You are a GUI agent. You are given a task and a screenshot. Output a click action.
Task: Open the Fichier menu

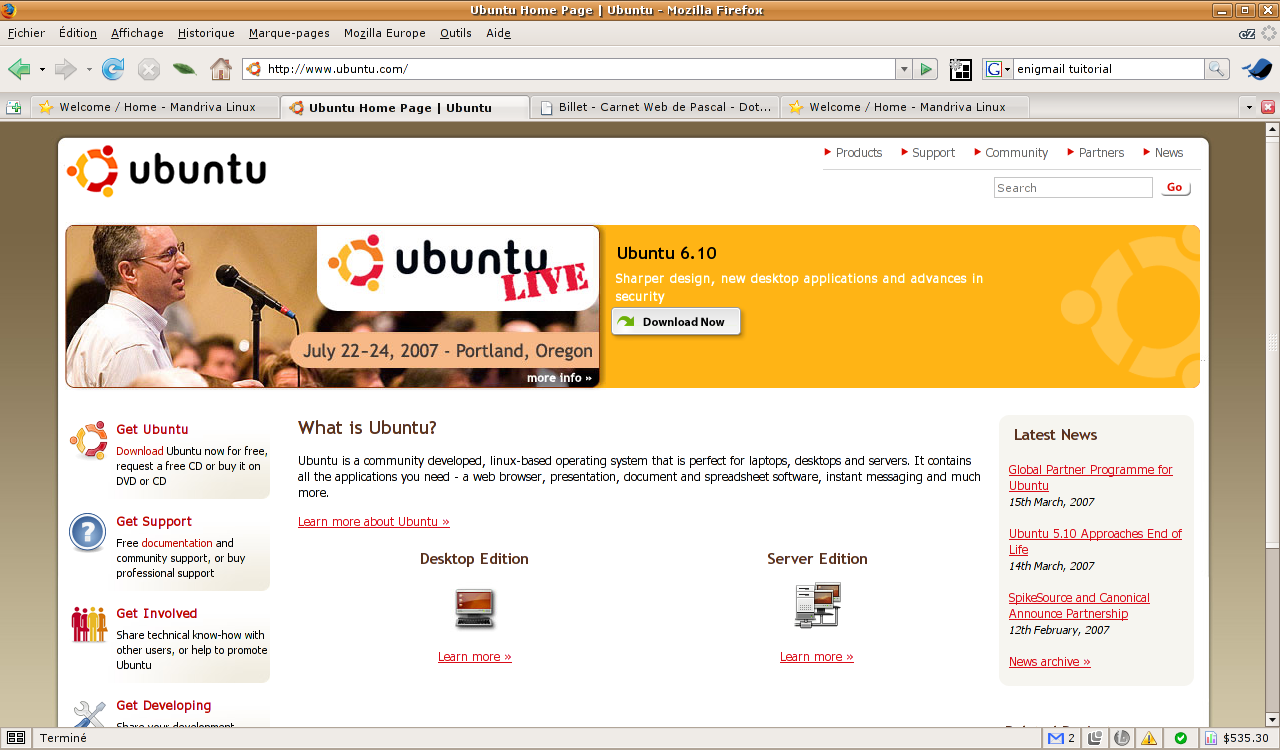click(x=26, y=33)
